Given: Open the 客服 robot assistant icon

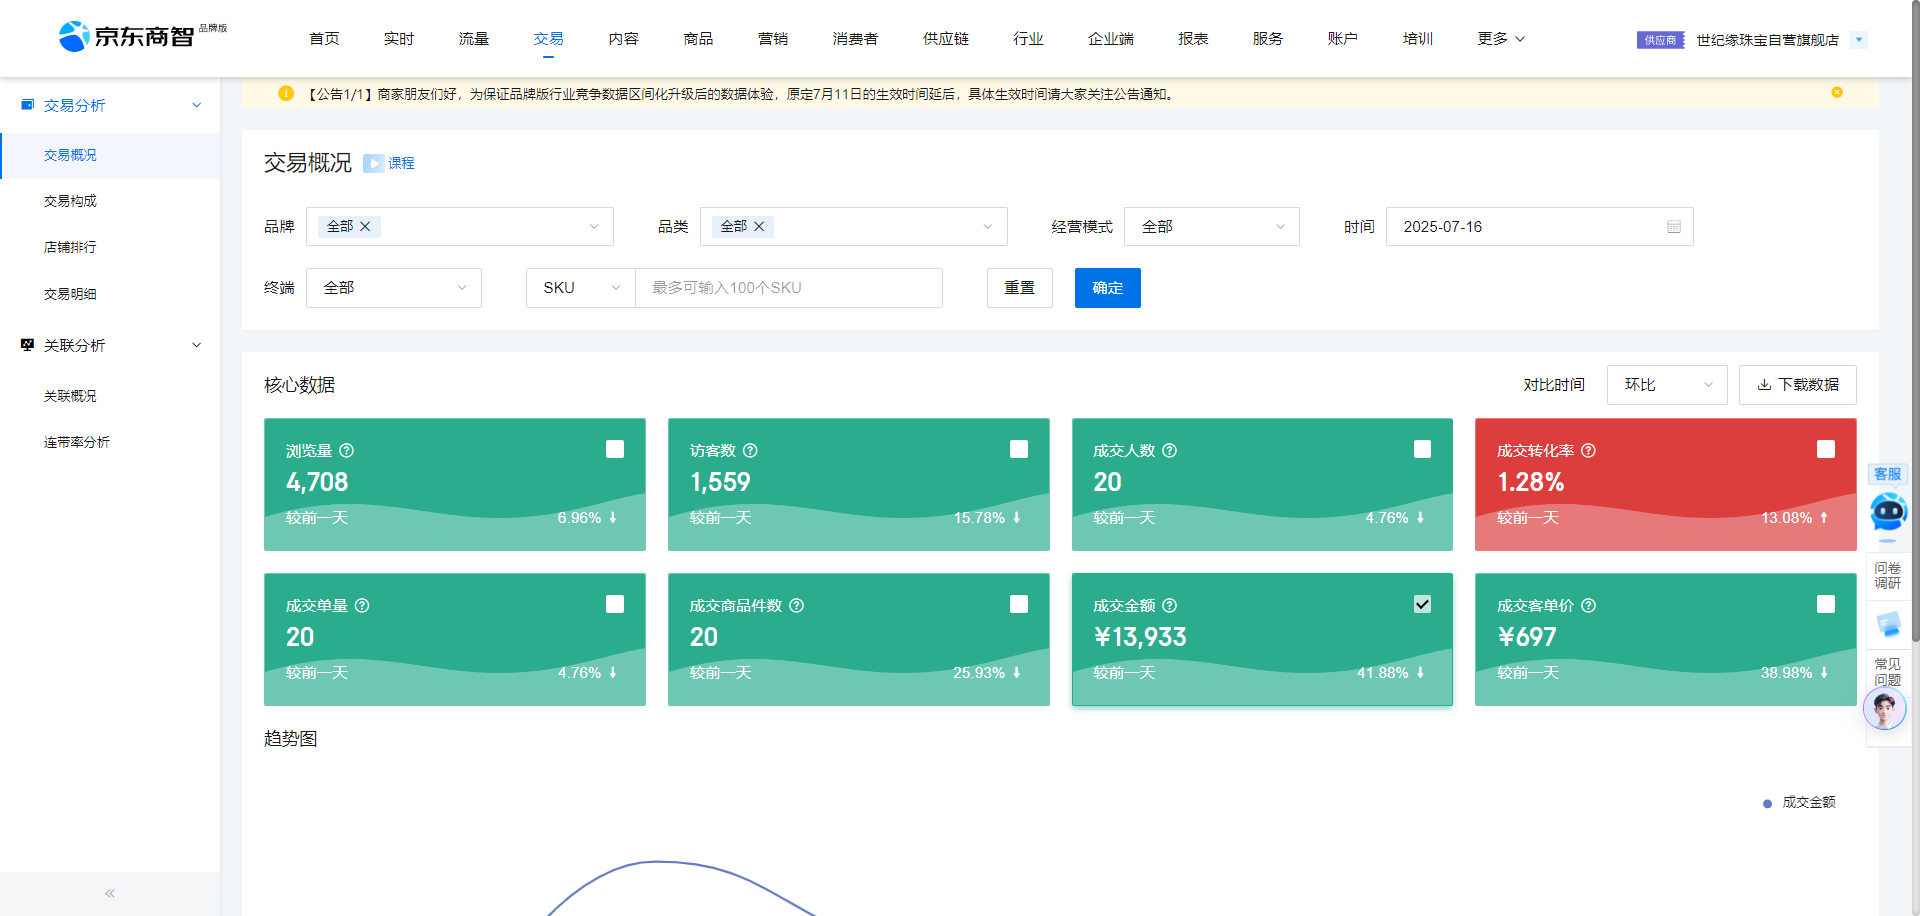Looking at the screenshot, I should point(1887,511).
